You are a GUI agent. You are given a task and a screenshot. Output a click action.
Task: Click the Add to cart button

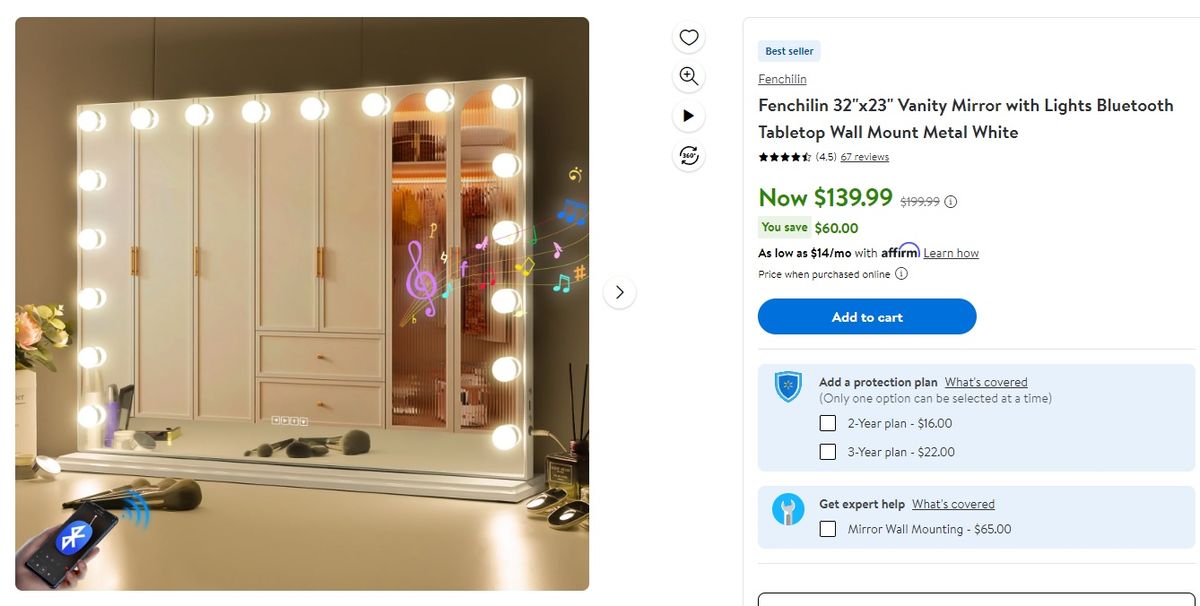tap(866, 316)
